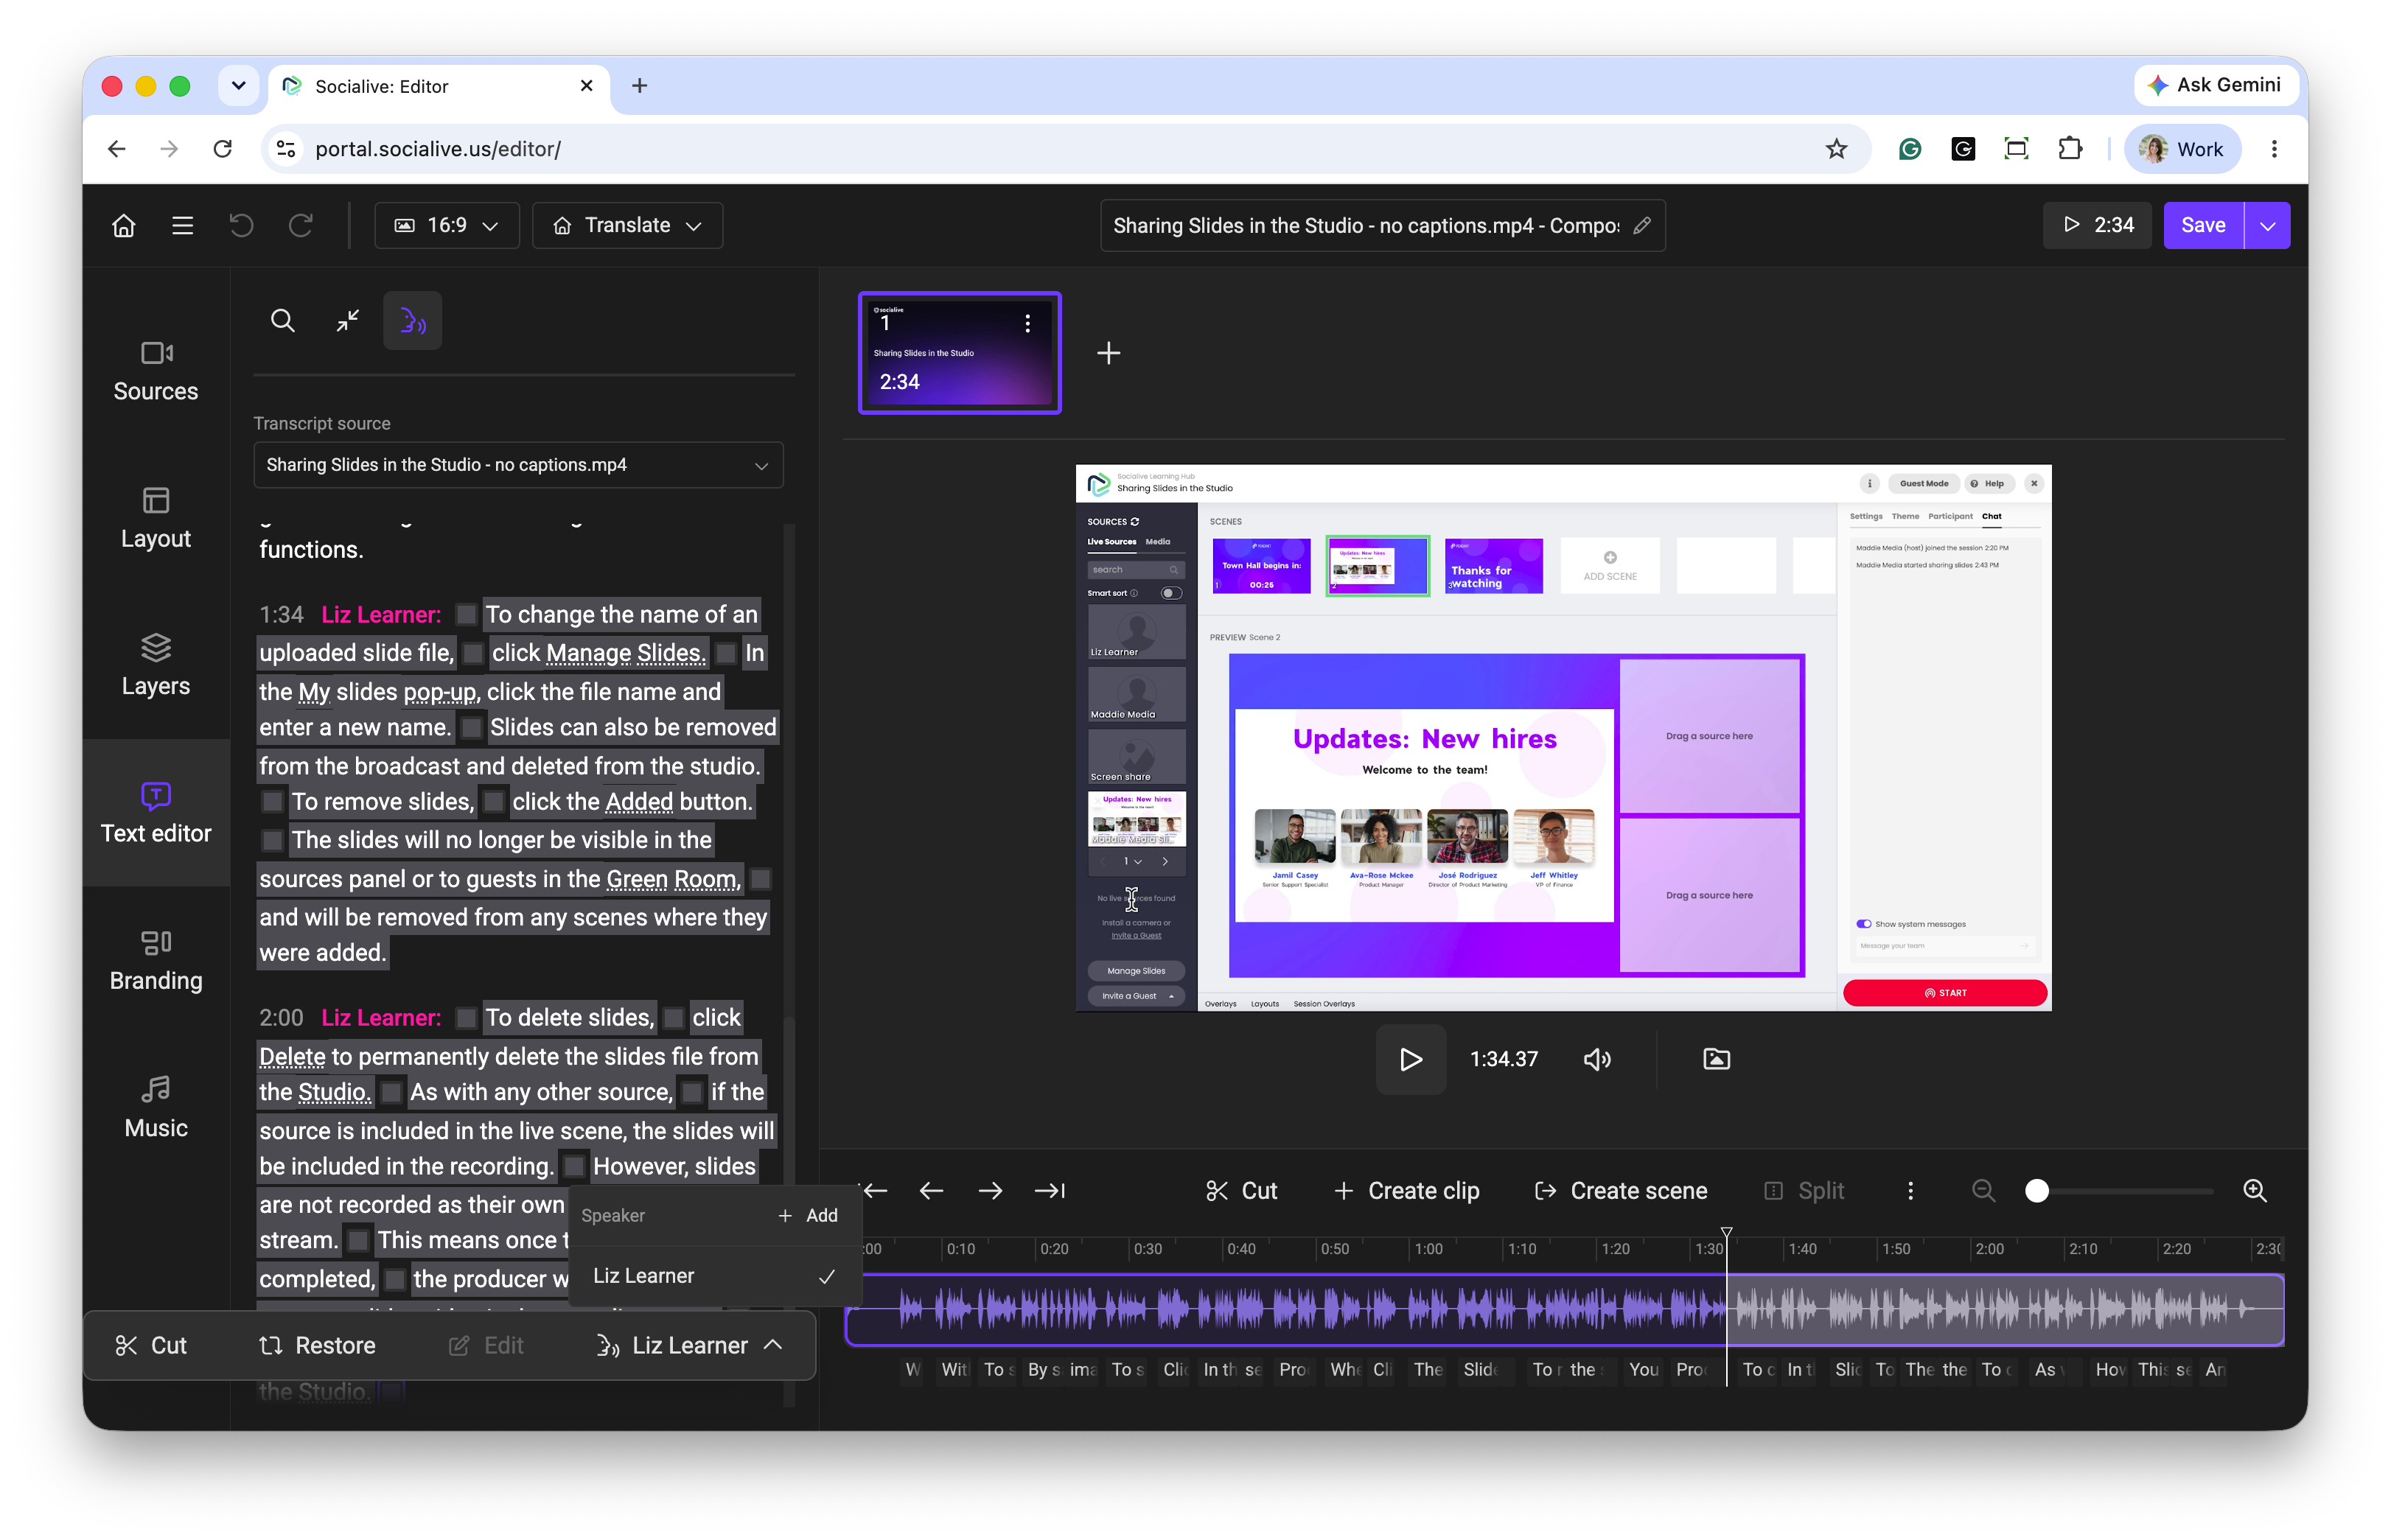This screenshot has width=2391, height=1540.
Task: Mute the preview volume speaker icon
Action: [1597, 1059]
